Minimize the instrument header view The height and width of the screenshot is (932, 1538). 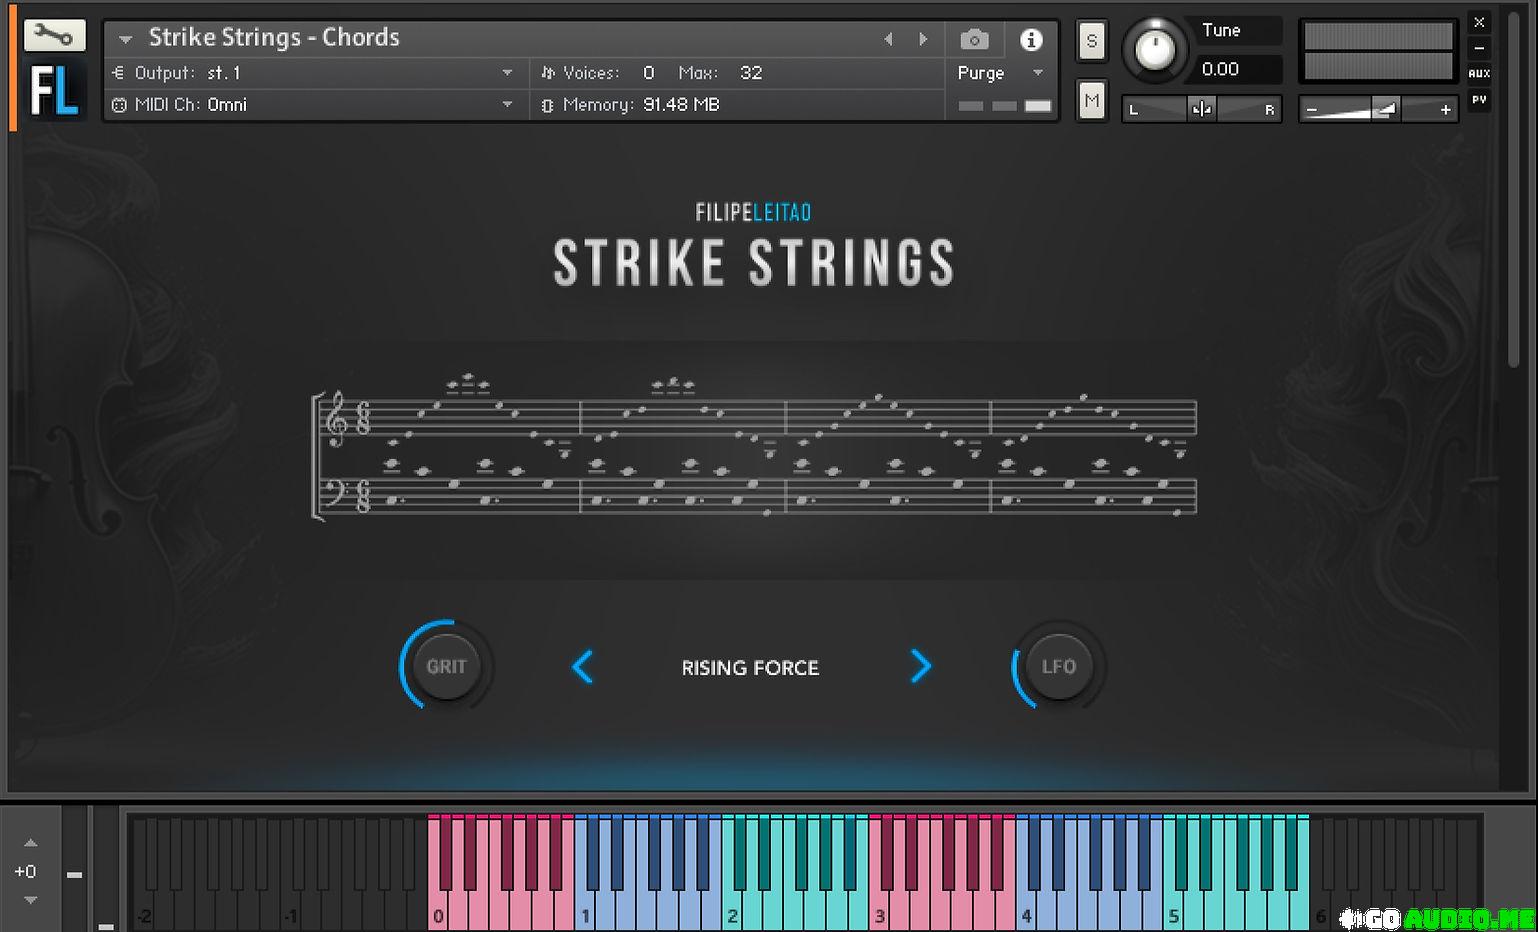pos(1478,47)
